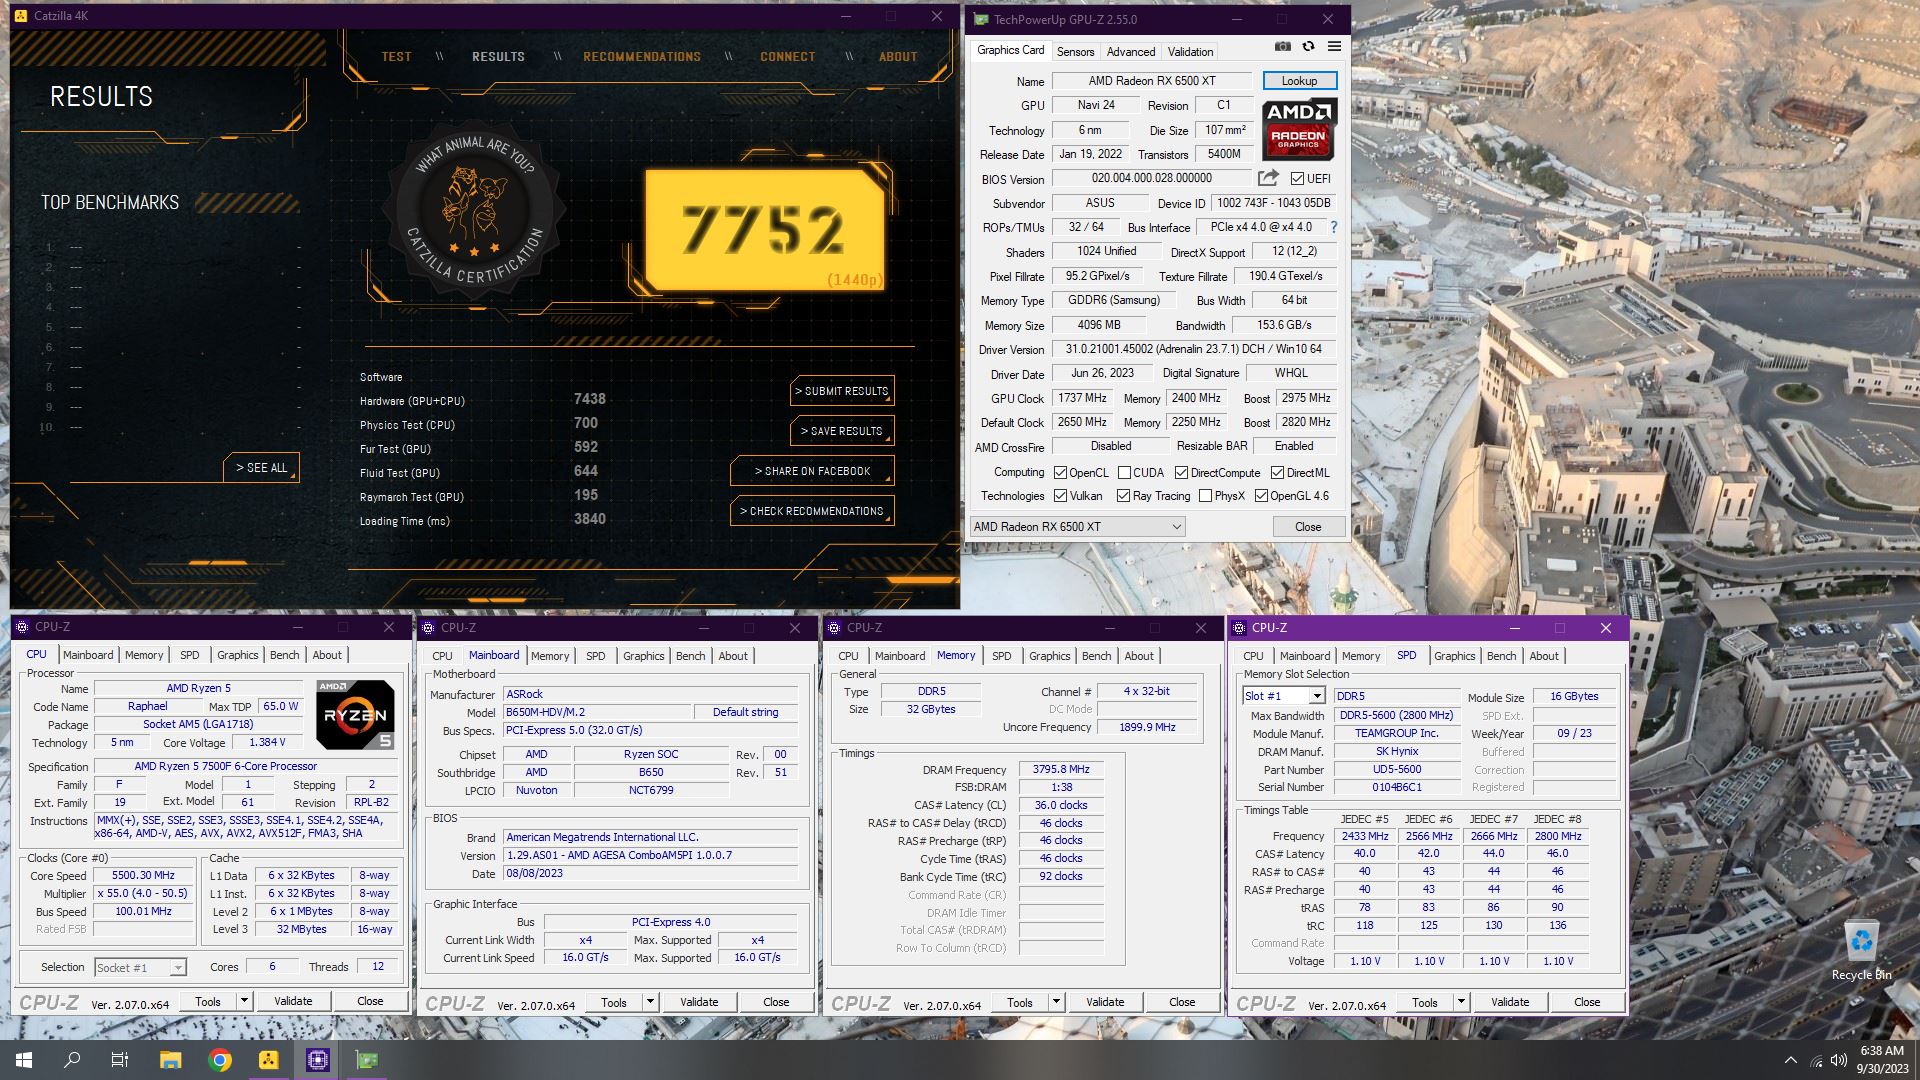
Task: Open the Connect section in Catzilla
Action: coord(788,57)
